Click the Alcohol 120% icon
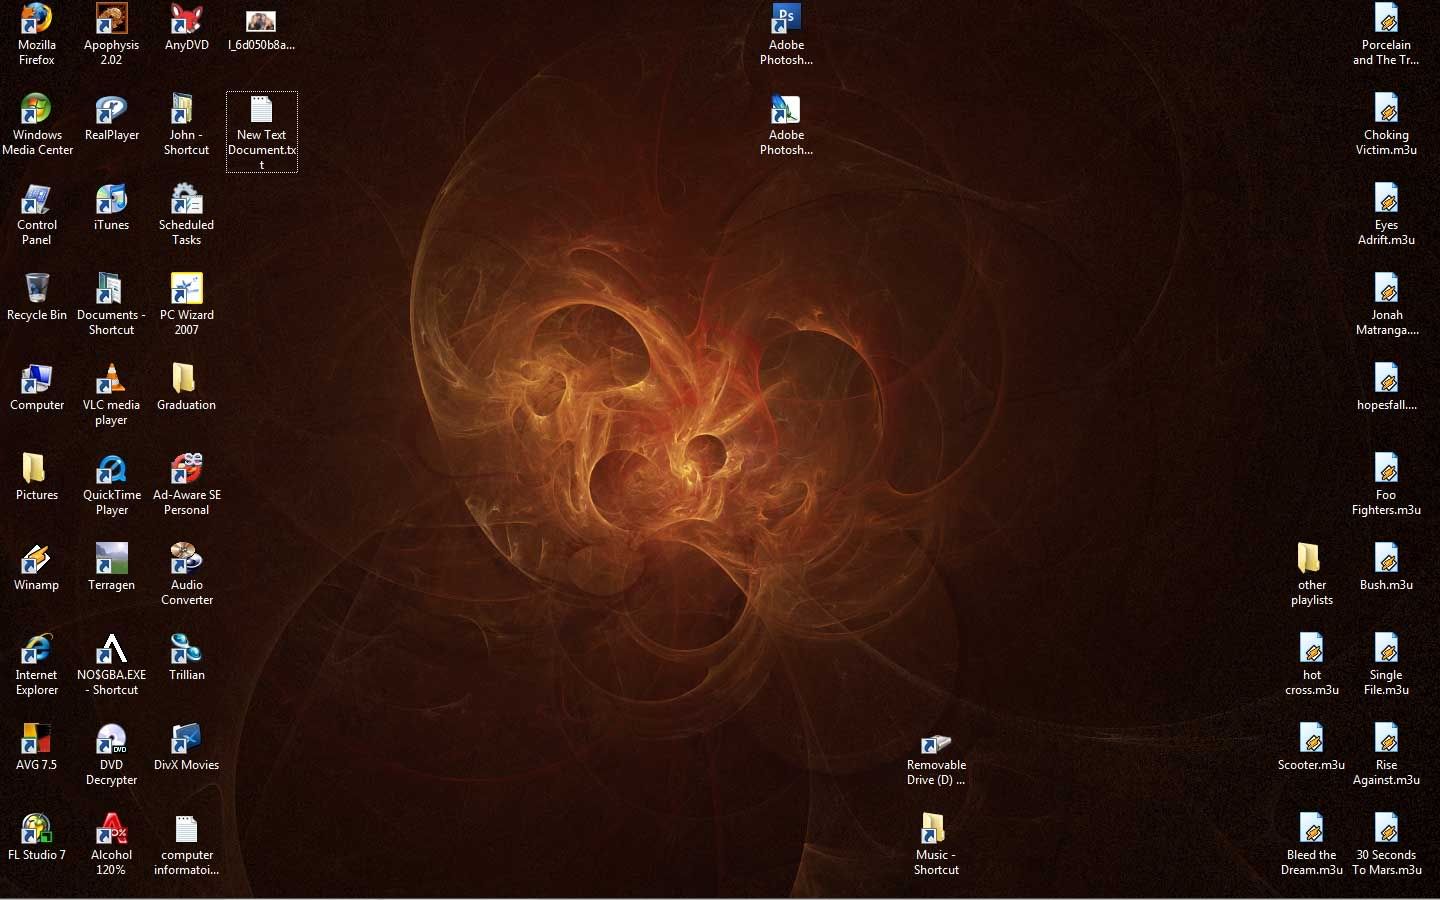1440x900 pixels. point(111,829)
